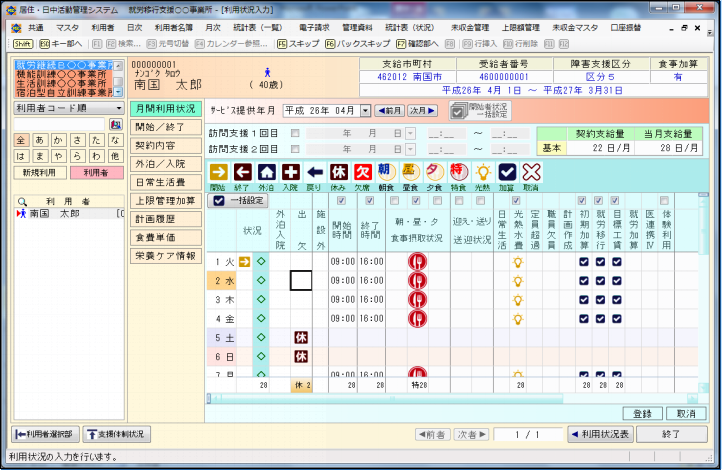Click the 終了 (end) left-arrow icon
722x471 pixels.
(242, 172)
